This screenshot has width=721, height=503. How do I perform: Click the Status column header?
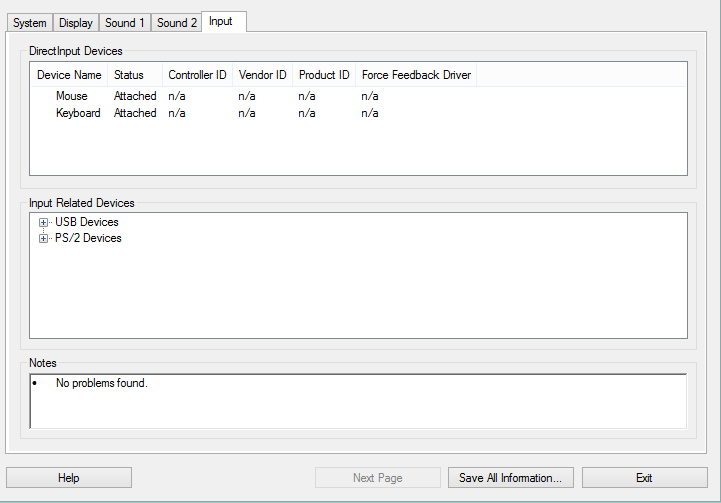tap(135, 75)
